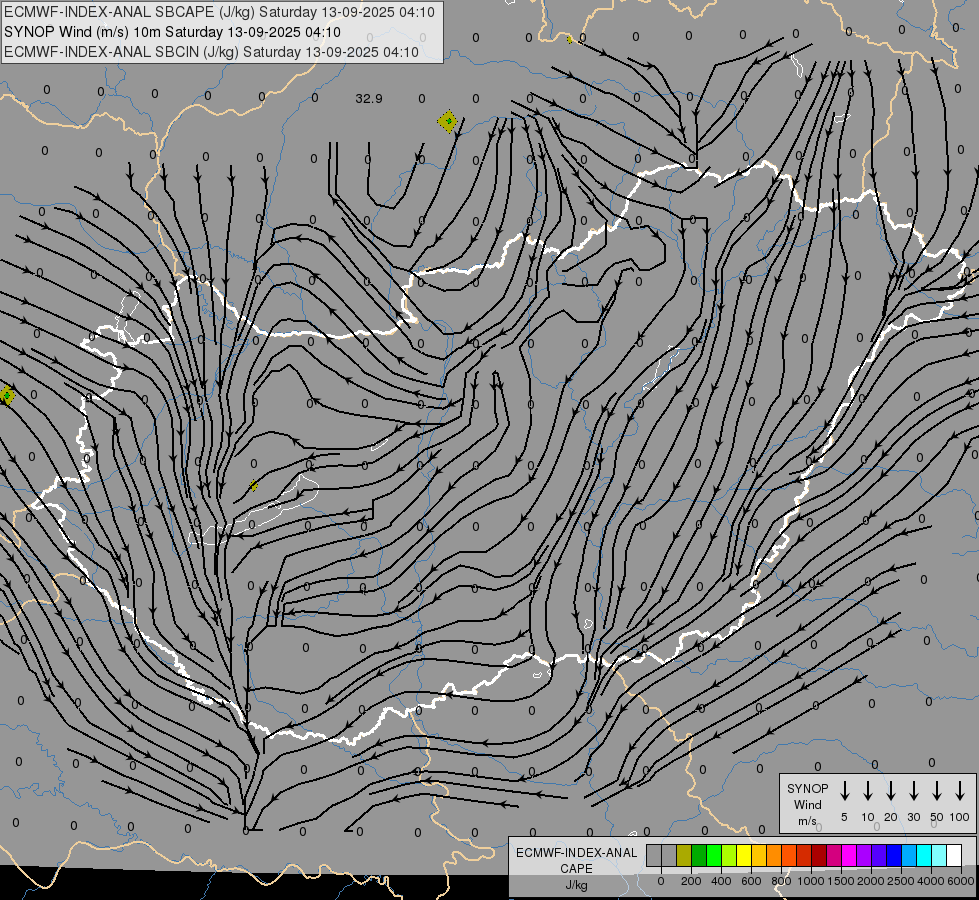Click the wind arrow above the 5 label
Image resolution: width=979 pixels, height=900 pixels.
pyautogui.click(x=844, y=790)
